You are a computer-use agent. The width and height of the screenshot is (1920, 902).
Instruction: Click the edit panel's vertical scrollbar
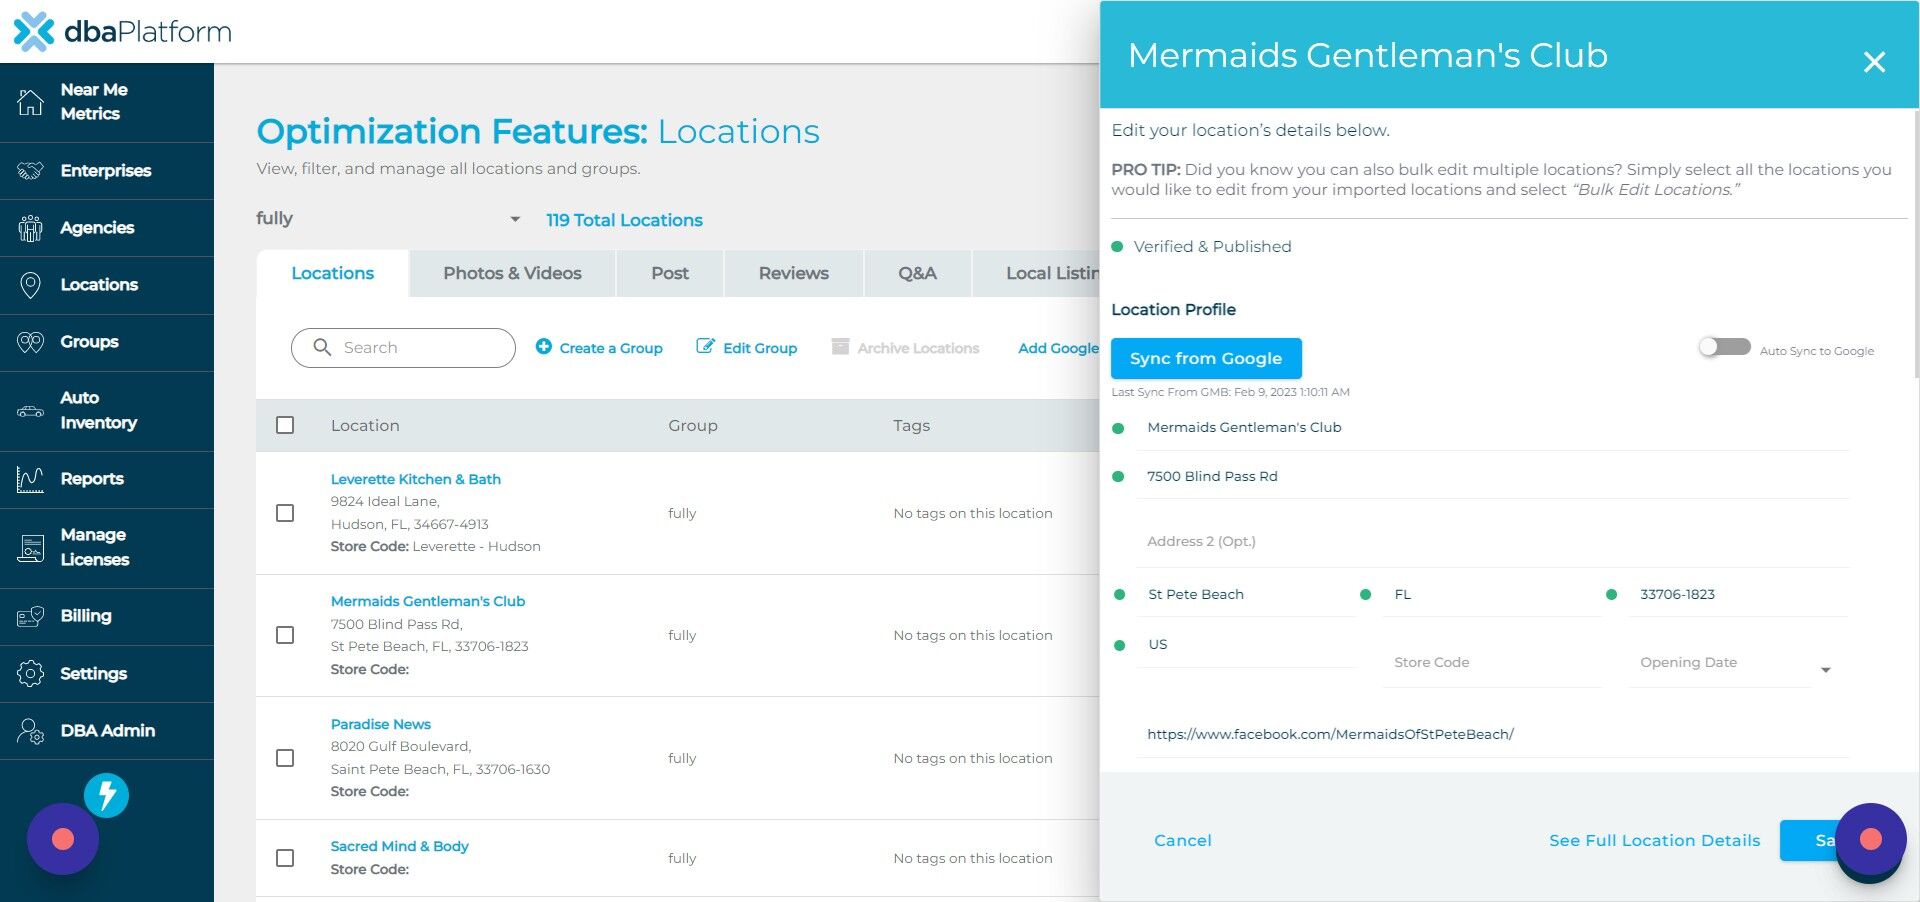pos(1915,245)
